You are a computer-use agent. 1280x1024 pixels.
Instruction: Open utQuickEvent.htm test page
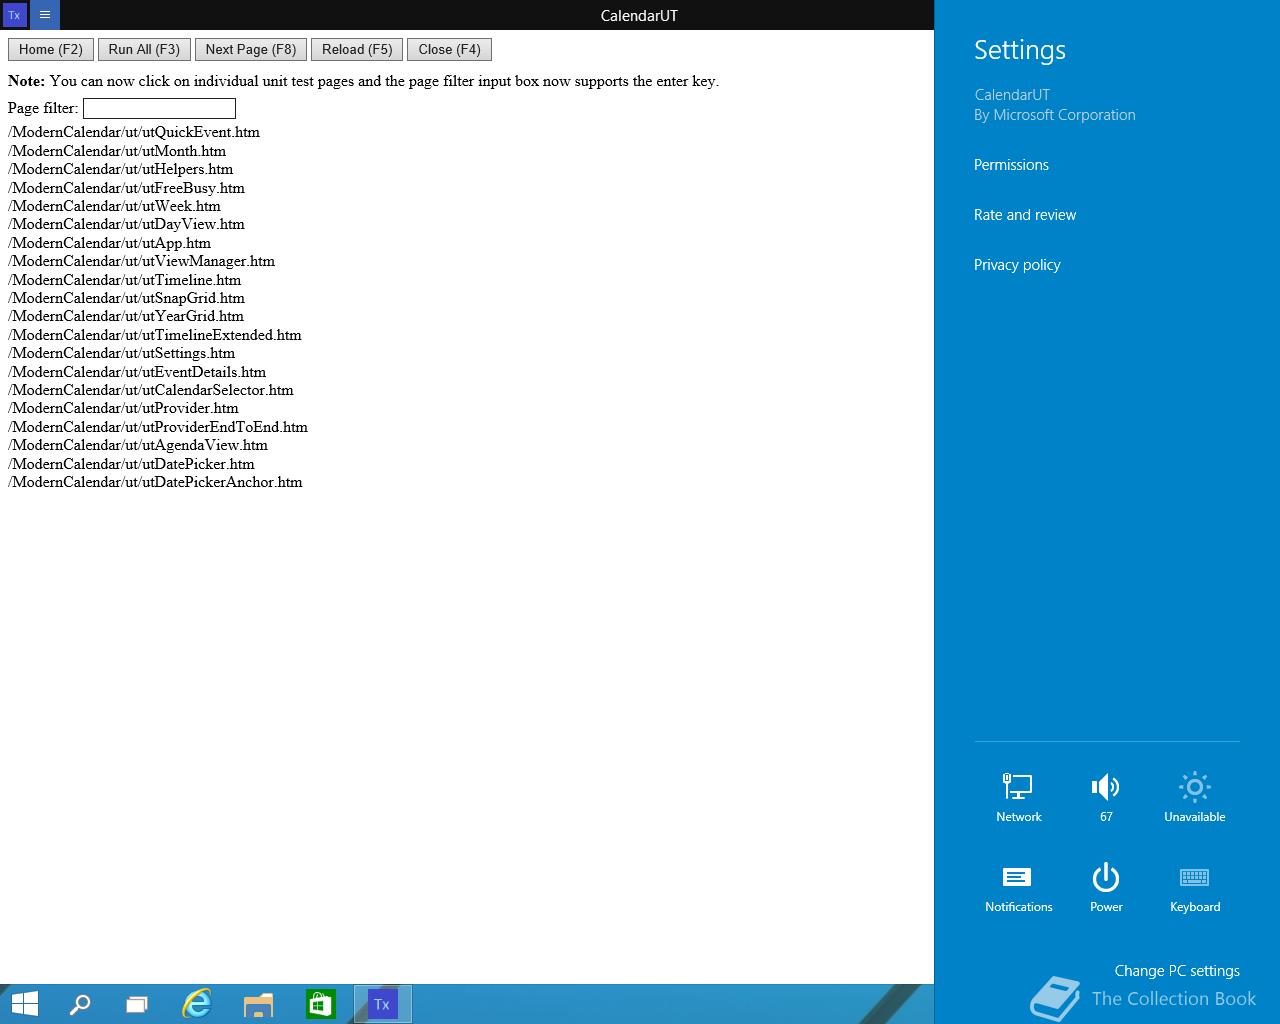(x=134, y=132)
